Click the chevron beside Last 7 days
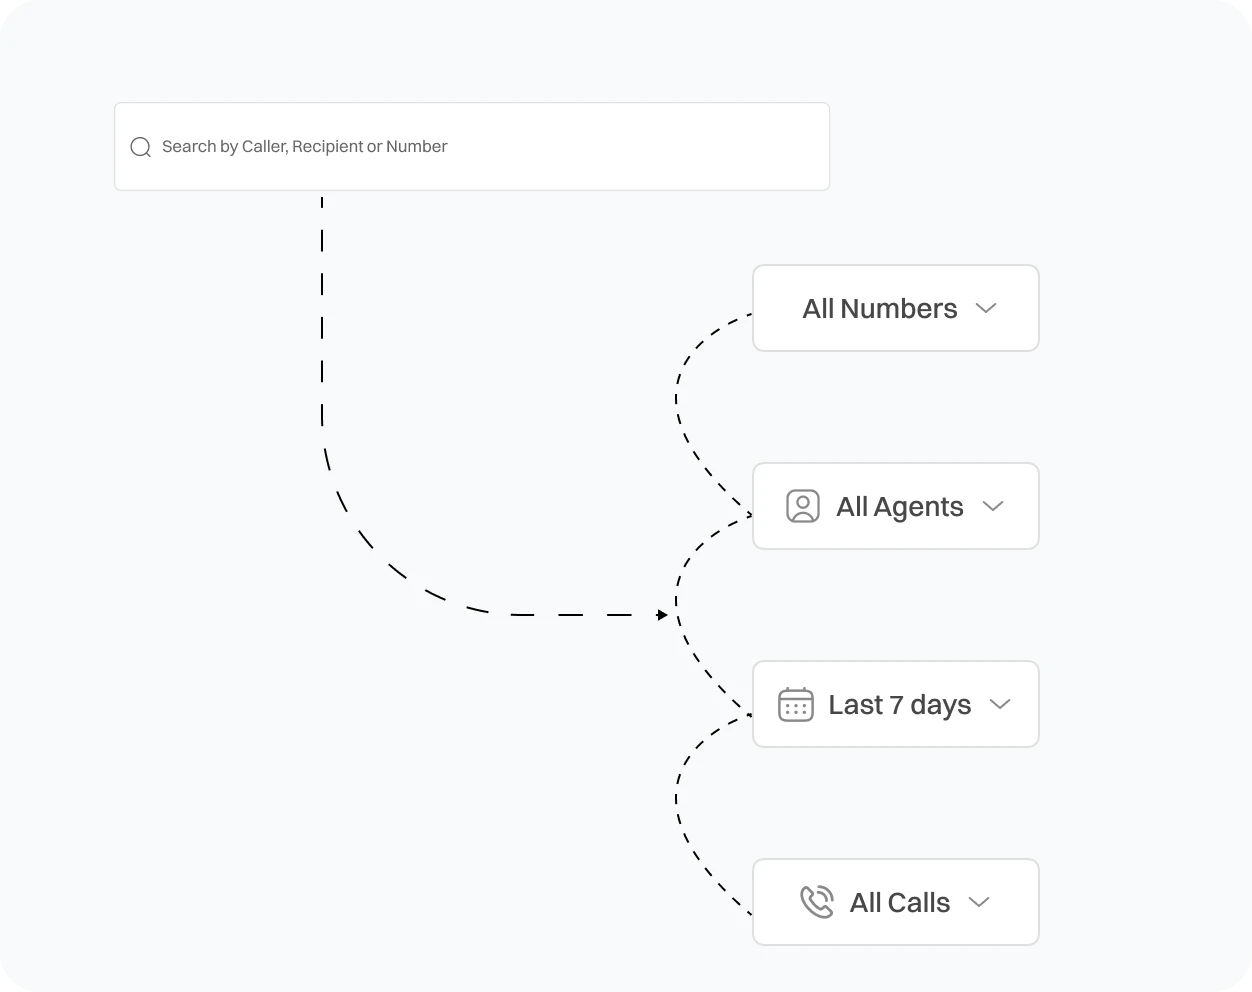This screenshot has height=992, width=1252. coord(999,704)
